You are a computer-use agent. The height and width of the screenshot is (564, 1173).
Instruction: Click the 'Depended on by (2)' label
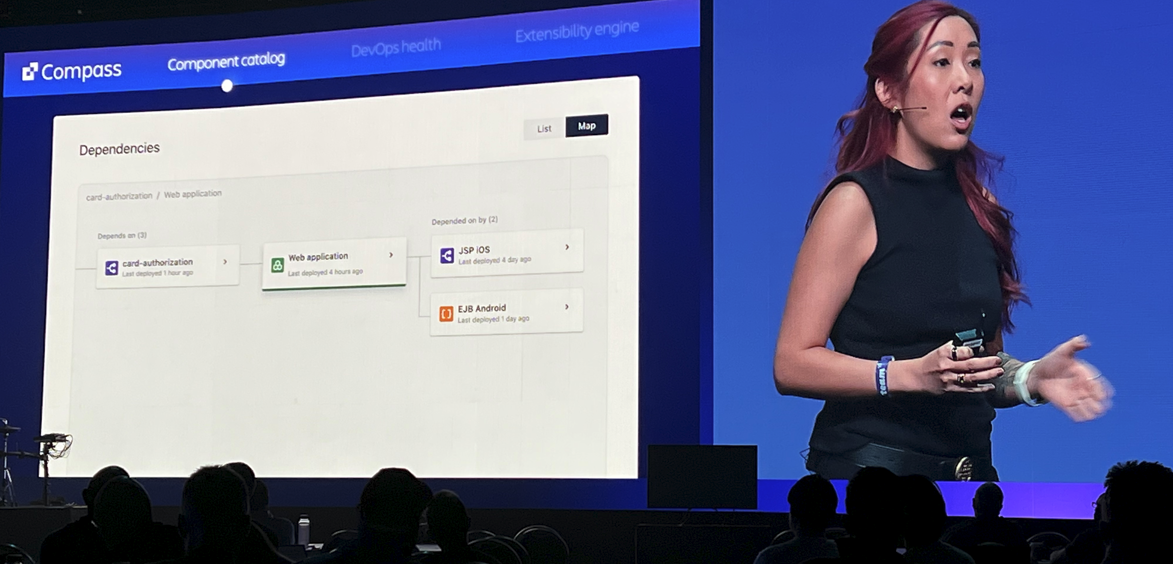[x=465, y=221]
